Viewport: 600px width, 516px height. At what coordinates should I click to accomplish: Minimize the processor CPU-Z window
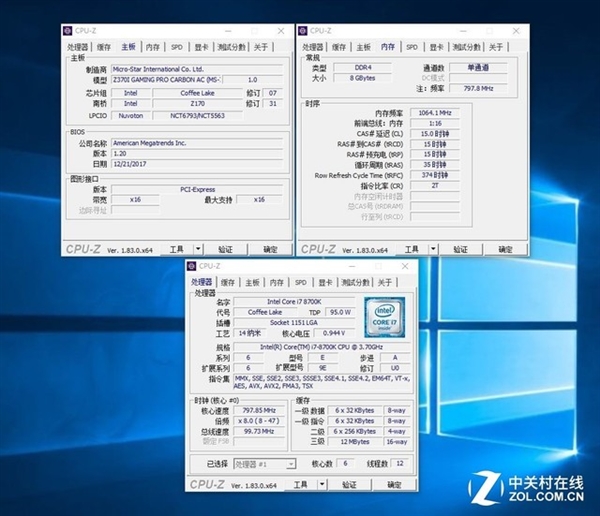coord(352,266)
